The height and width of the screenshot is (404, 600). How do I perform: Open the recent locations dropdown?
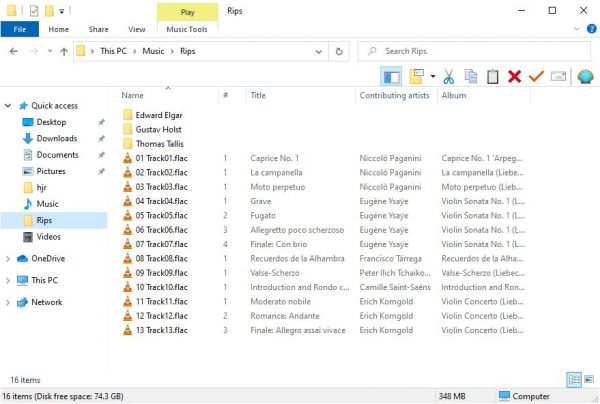coord(50,51)
